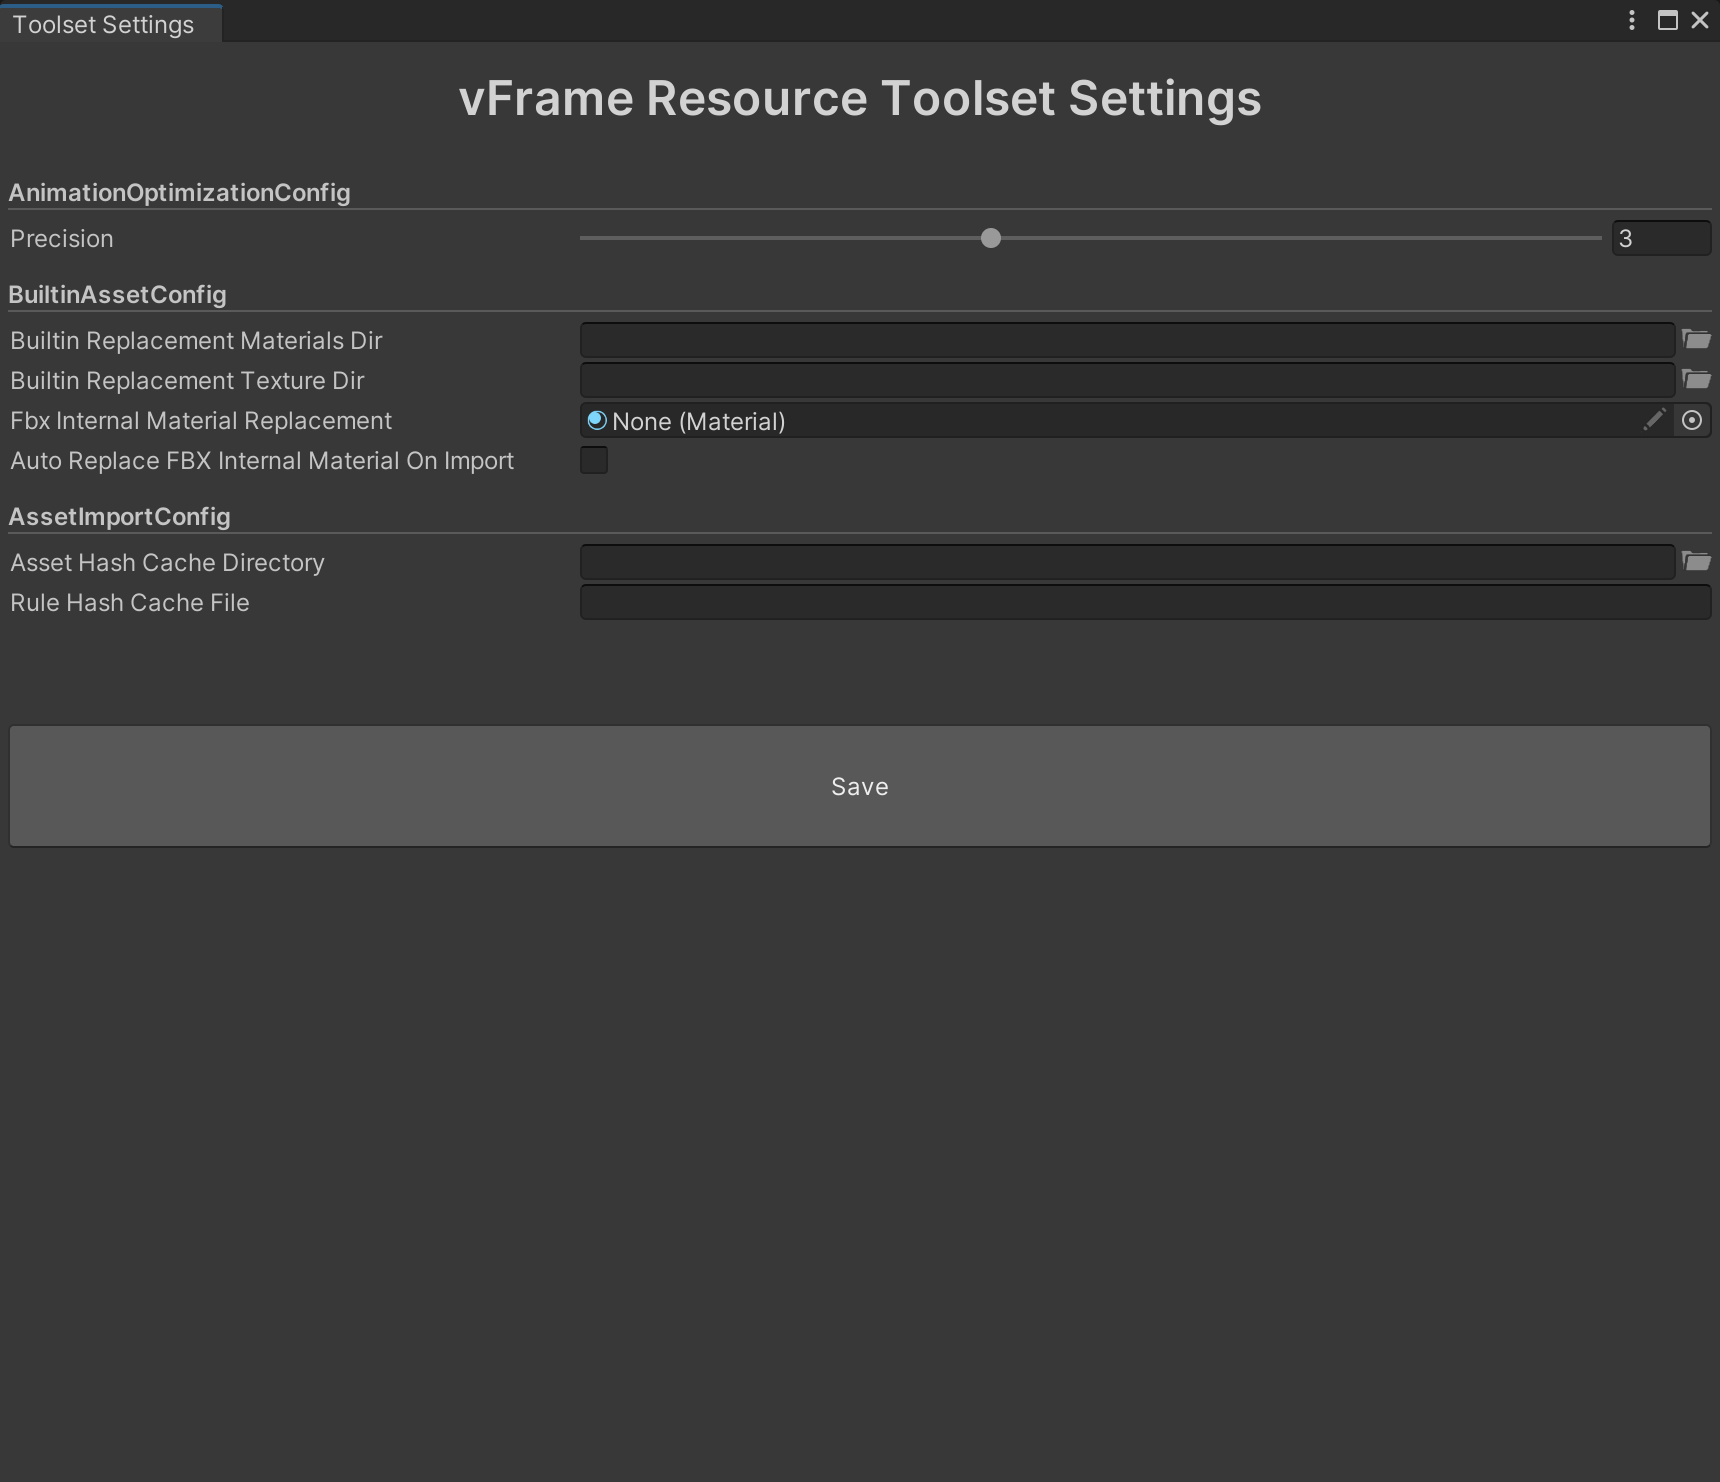Focus the Asset Hash Cache Directory field
Screen dimensions: 1720x1482
[x=1127, y=562]
